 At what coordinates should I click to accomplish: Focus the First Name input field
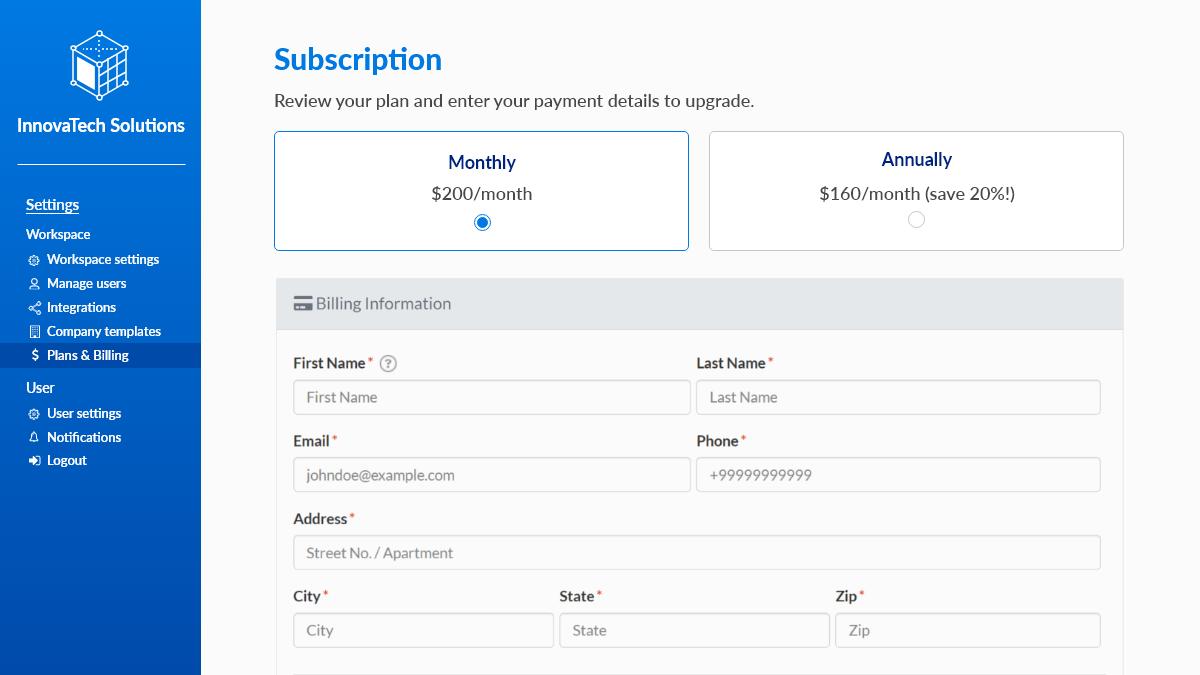pyautogui.click(x=492, y=397)
